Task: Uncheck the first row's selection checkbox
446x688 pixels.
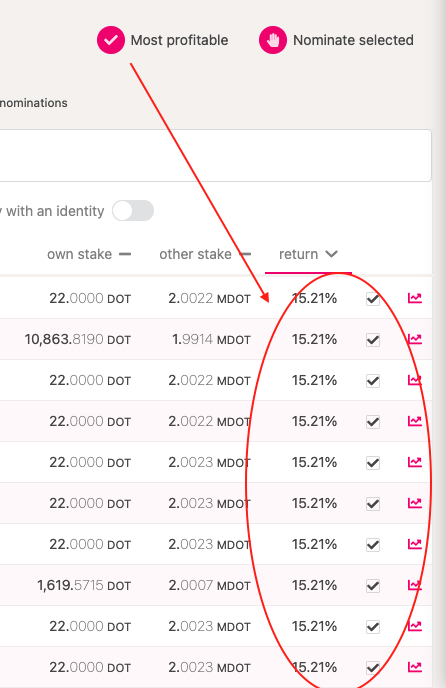Action: click(373, 299)
